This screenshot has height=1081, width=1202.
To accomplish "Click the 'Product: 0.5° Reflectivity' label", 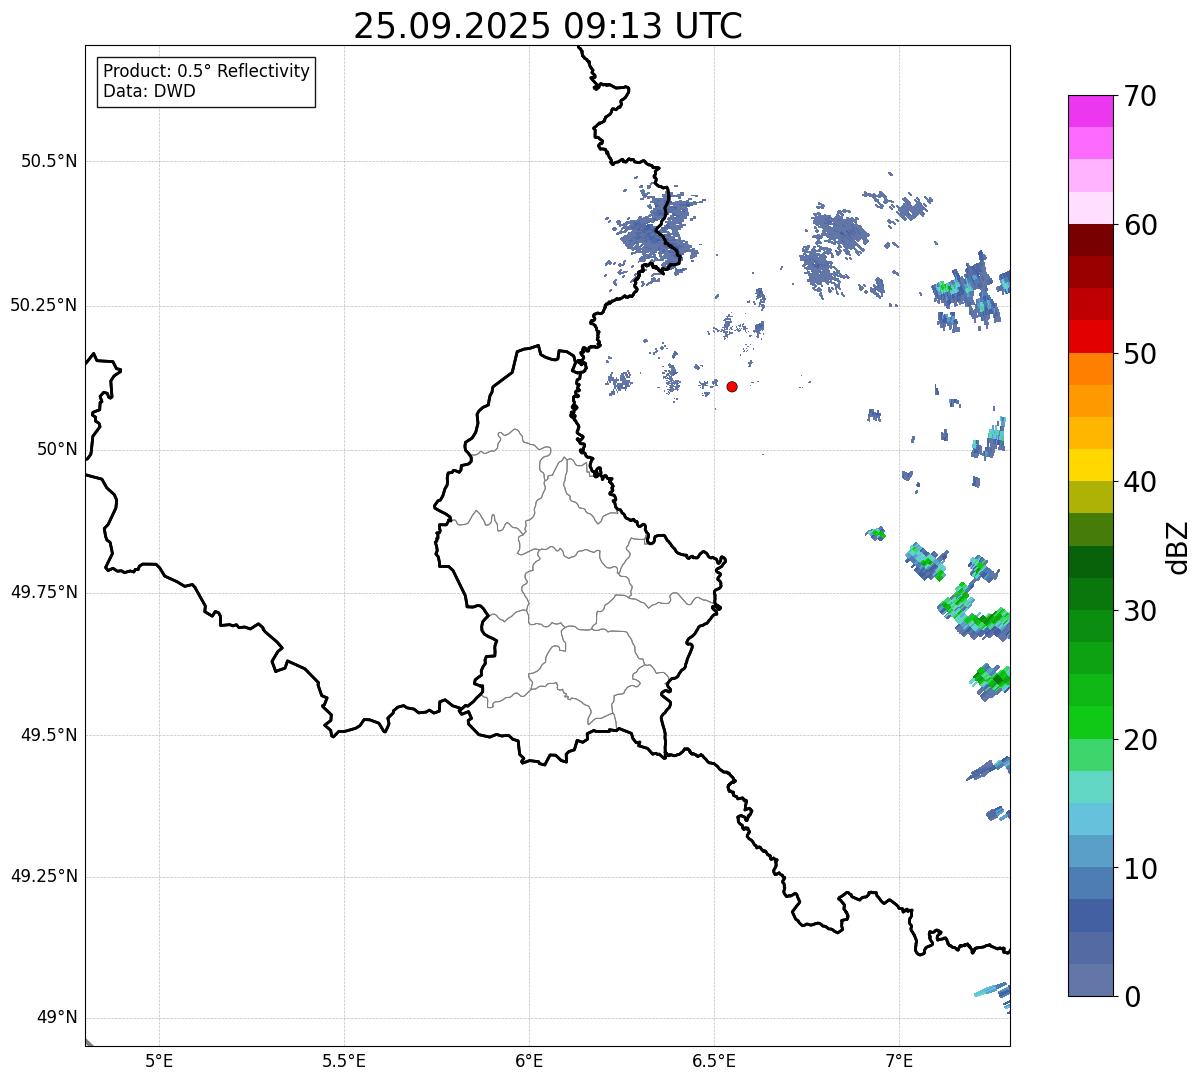I will pyautogui.click(x=207, y=71).
